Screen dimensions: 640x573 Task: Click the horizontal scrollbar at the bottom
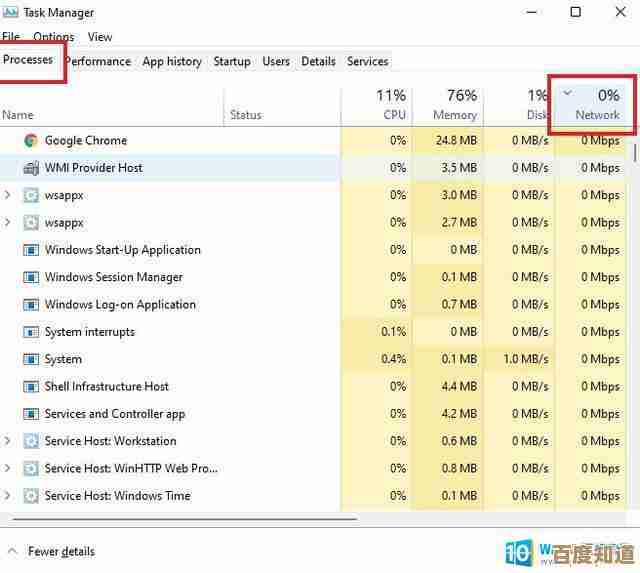186,519
